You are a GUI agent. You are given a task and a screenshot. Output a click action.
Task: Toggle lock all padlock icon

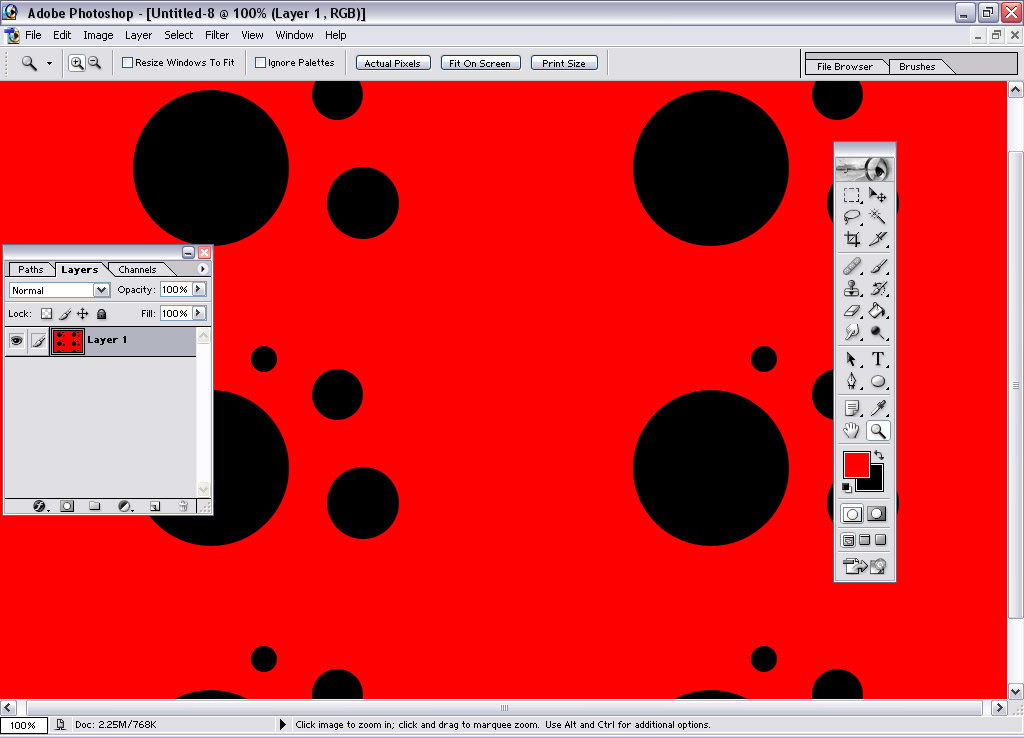click(x=101, y=313)
